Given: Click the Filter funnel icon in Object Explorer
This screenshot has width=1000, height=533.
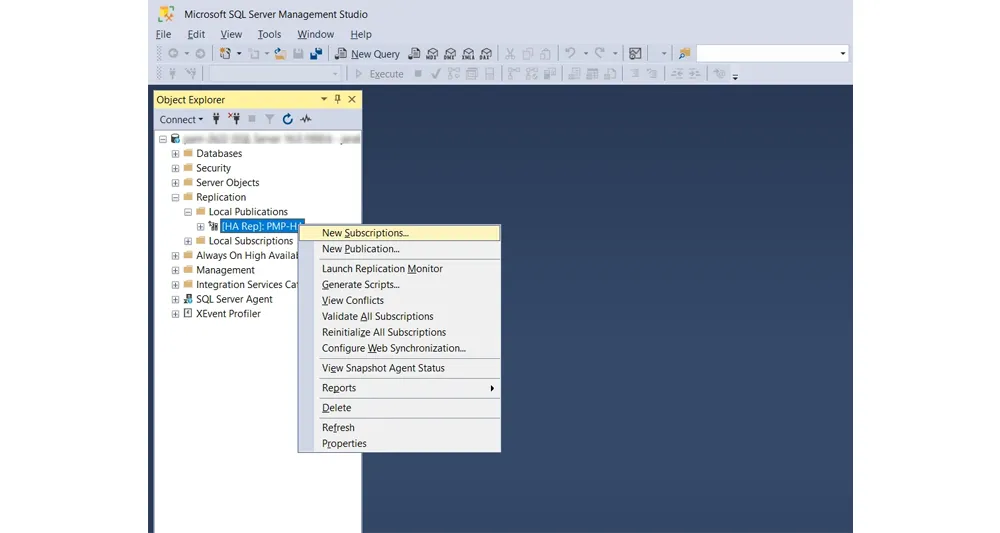Looking at the screenshot, I should click(270, 119).
